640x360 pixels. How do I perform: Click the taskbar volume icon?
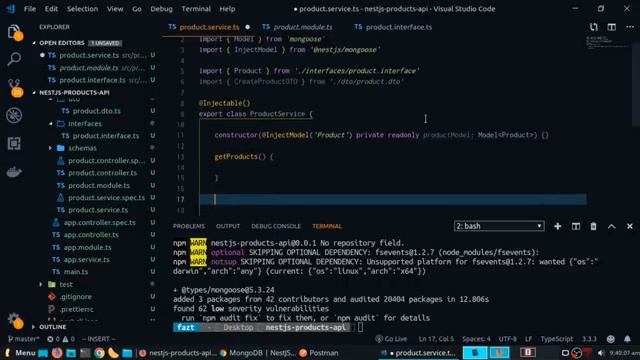coord(600,353)
